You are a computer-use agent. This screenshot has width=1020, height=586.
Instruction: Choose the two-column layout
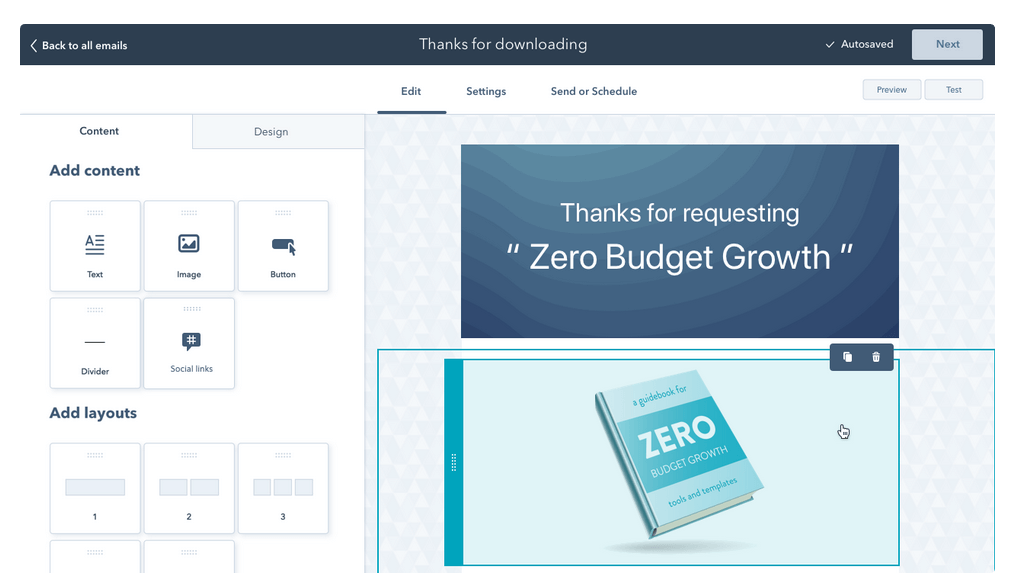189,488
